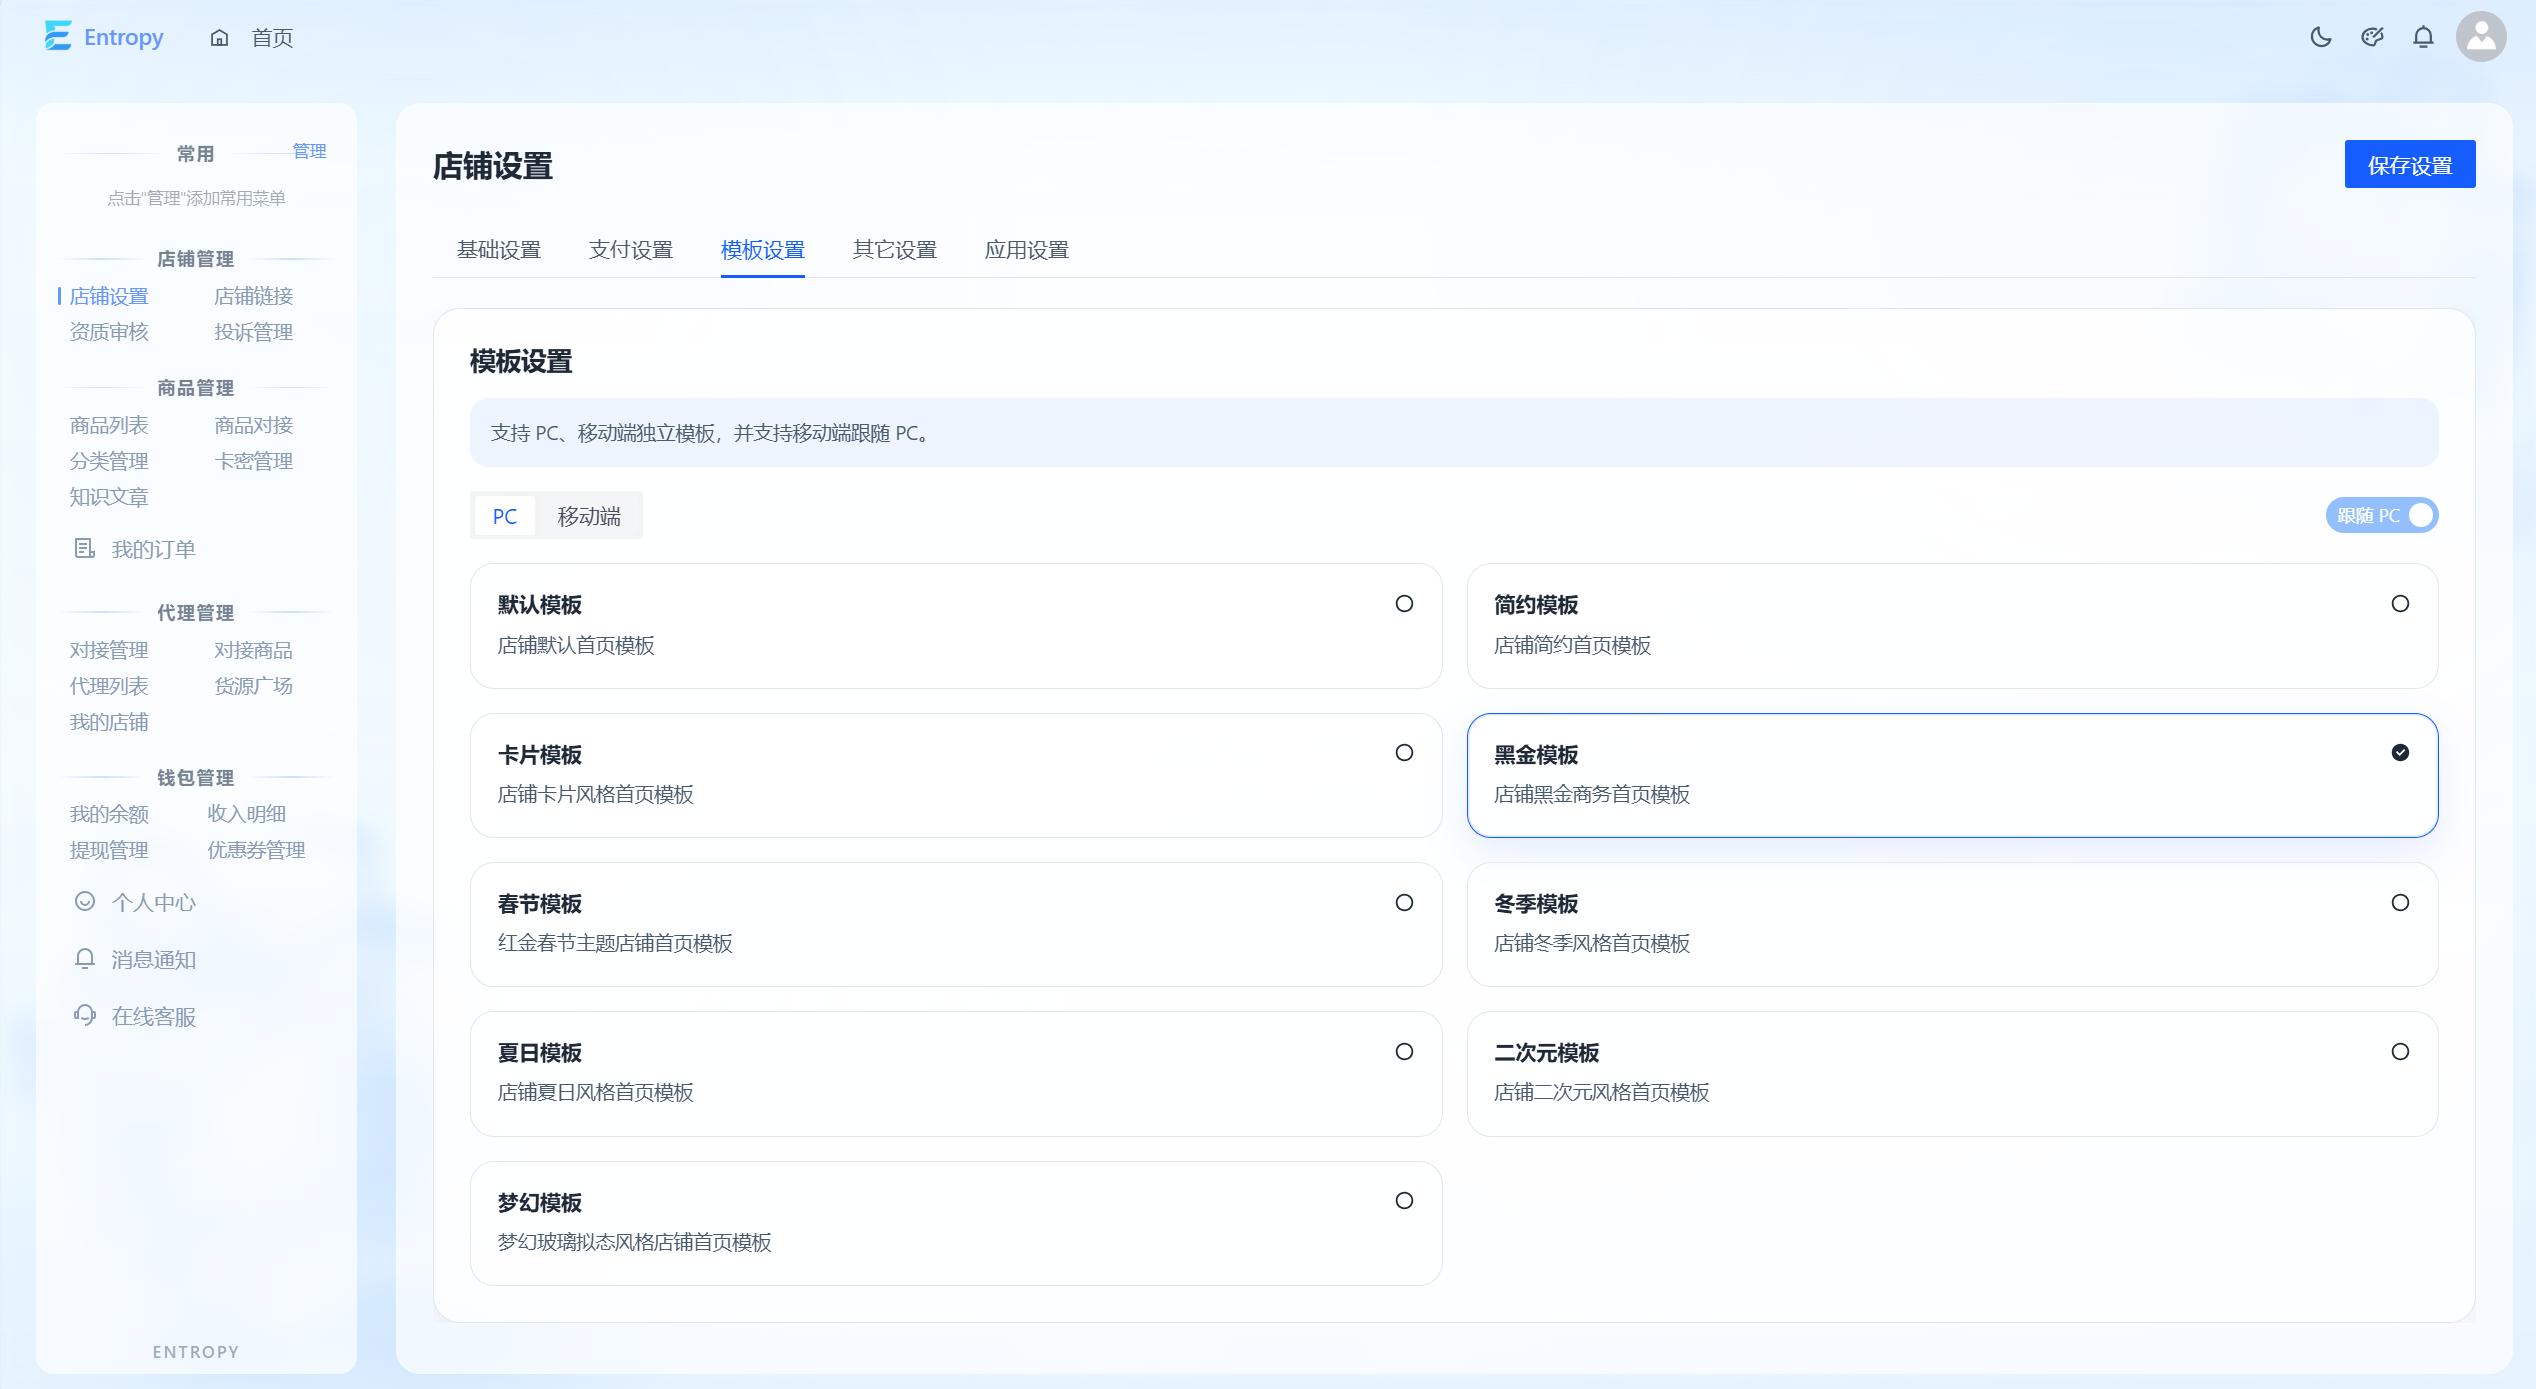Switch to the 支付设置 tab
2536x1389 pixels.
(631, 250)
